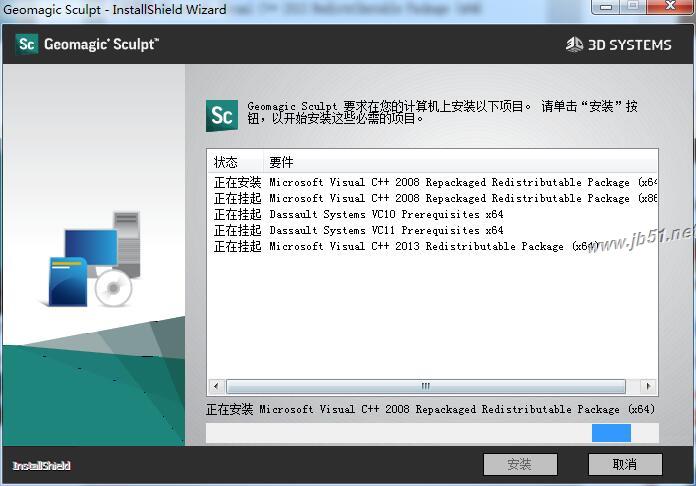Screen dimensions: 696x486
Task: Click the scroll-right arrow in the prerequisites list
Action: click(649, 386)
